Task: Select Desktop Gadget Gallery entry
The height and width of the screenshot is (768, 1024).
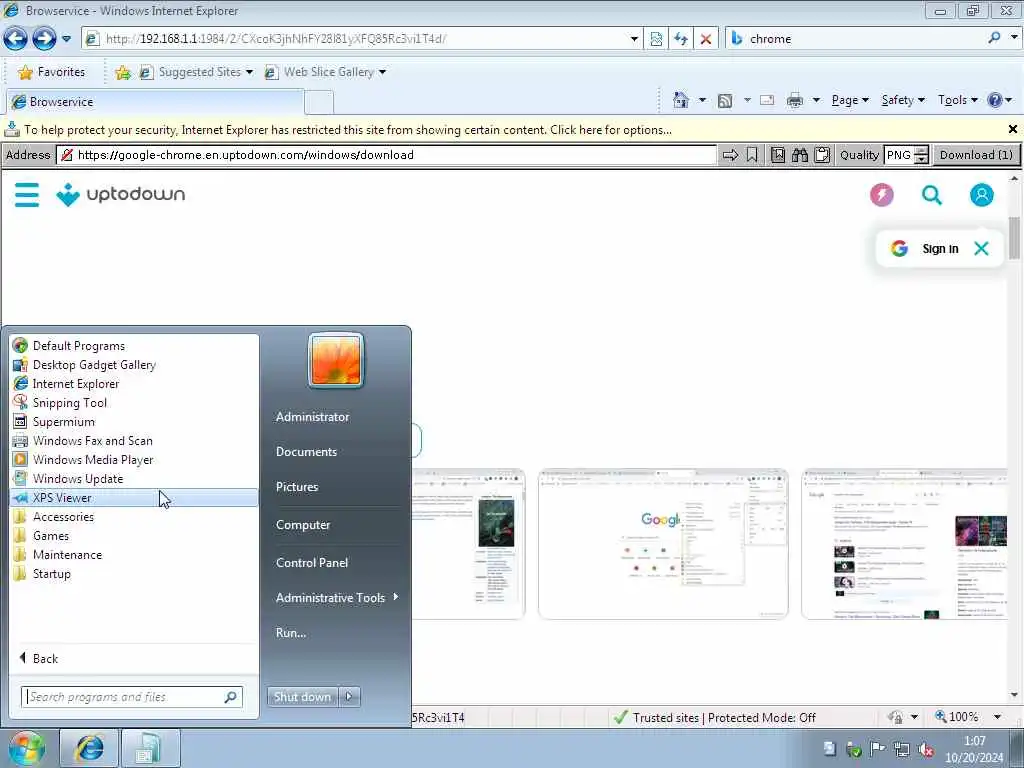Action: (x=134, y=365)
